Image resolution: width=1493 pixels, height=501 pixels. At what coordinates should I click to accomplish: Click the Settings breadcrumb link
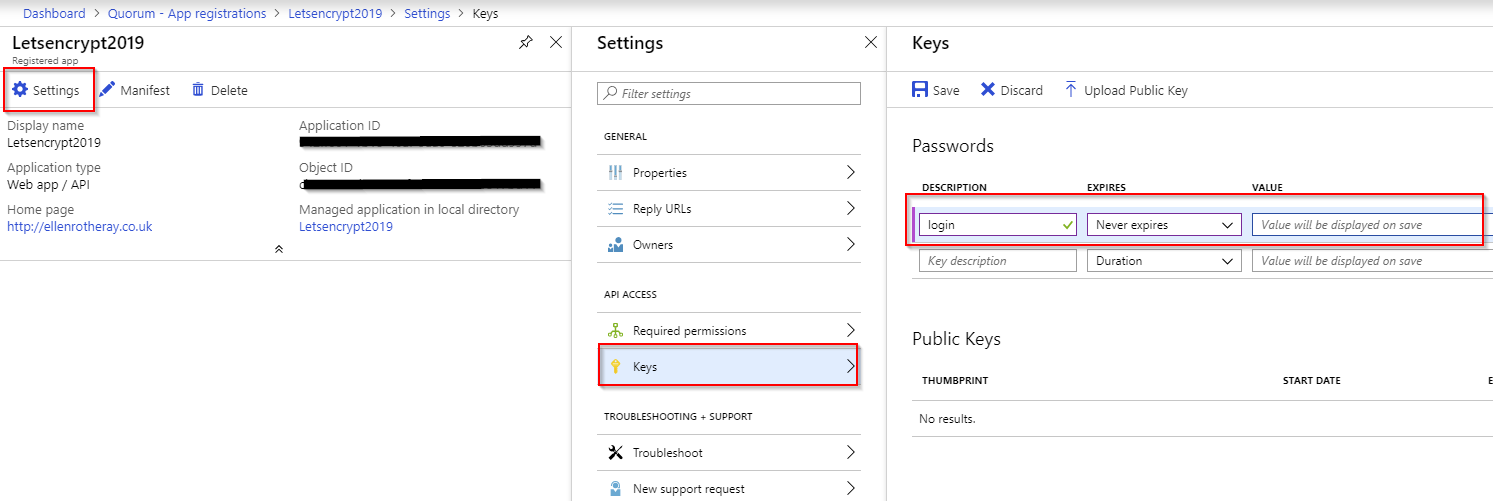coord(427,14)
